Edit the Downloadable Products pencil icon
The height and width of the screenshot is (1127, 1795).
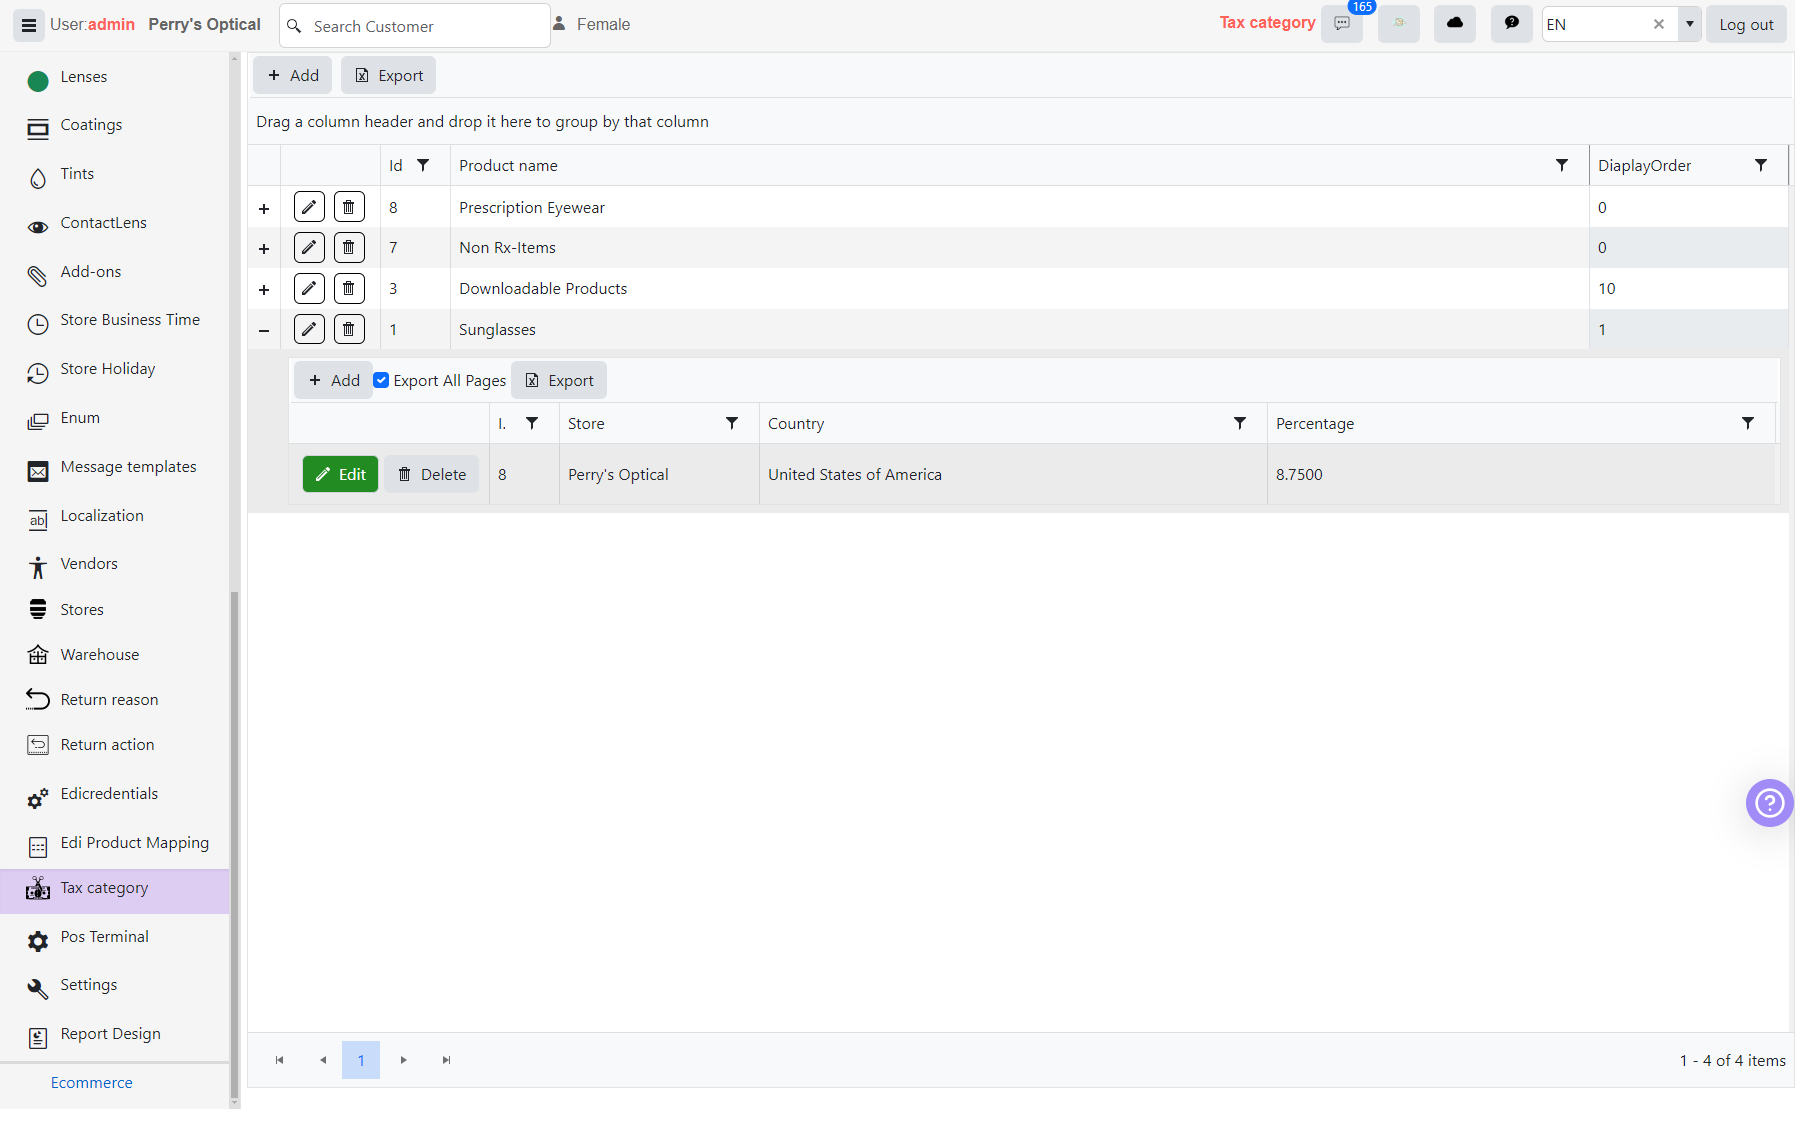tap(309, 288)
